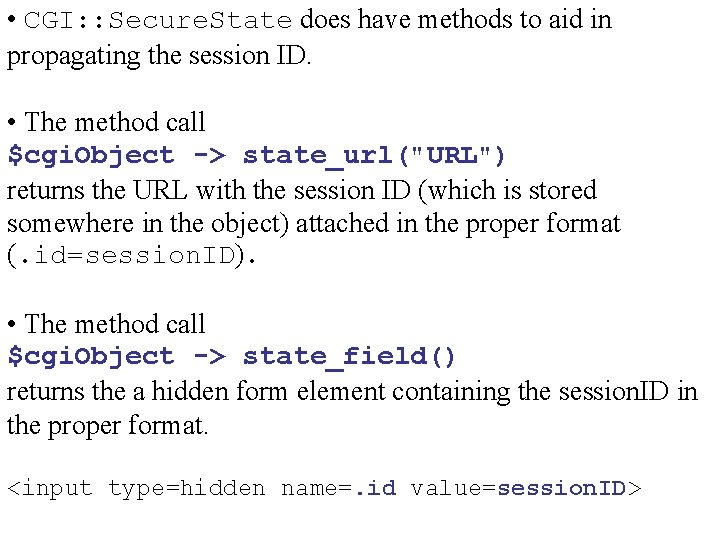Image resolution: width=720 pixels, height=540 pixels.
Task: Click 'the proper format.' closing line
Action: tap(107, 426)
